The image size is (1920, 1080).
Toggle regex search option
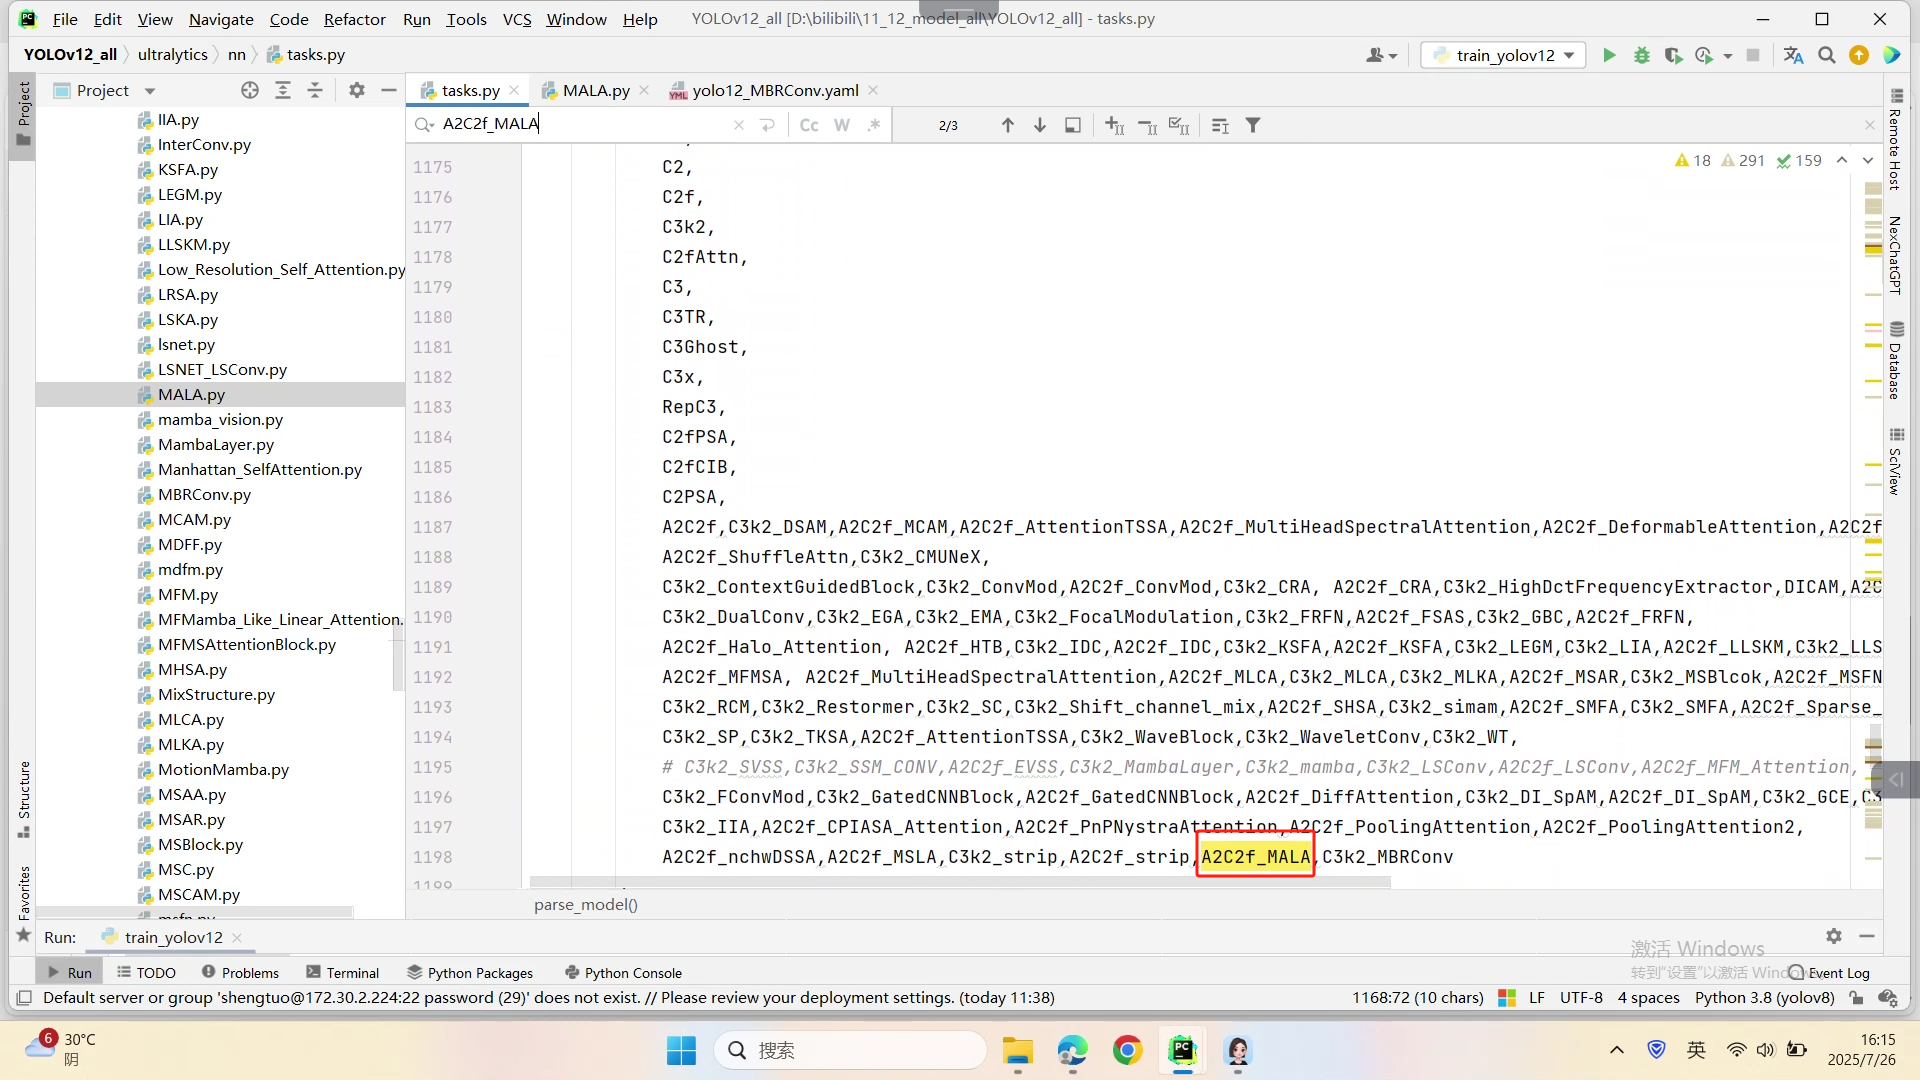tap(874, 125)
